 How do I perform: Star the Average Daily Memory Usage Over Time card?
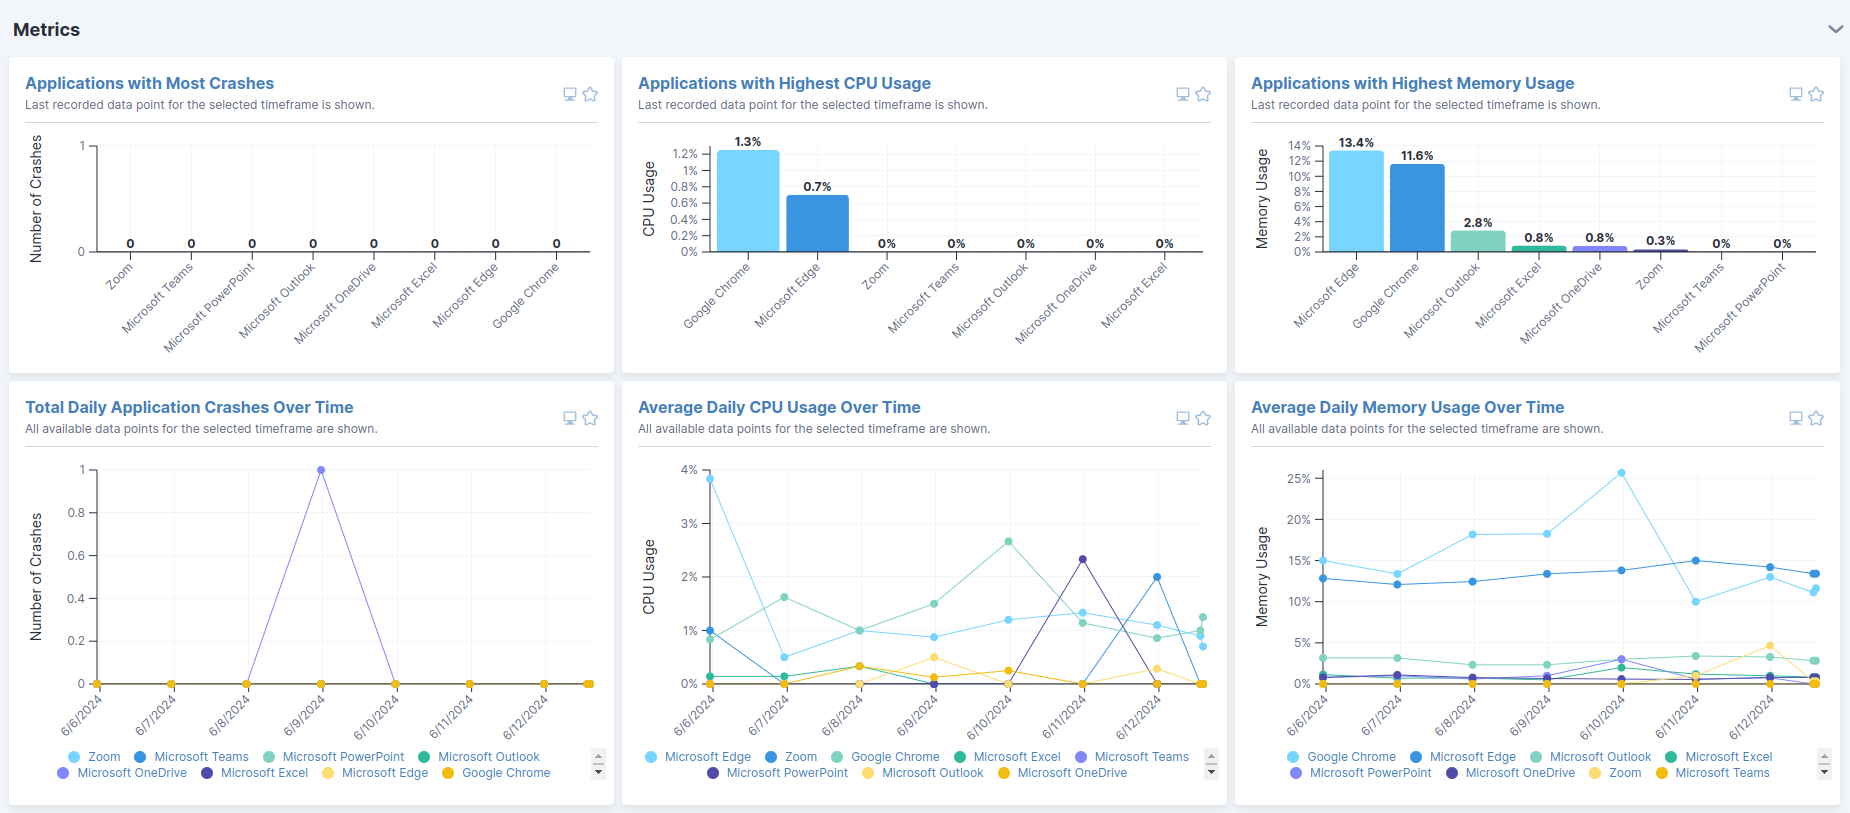coord(1816,418)
